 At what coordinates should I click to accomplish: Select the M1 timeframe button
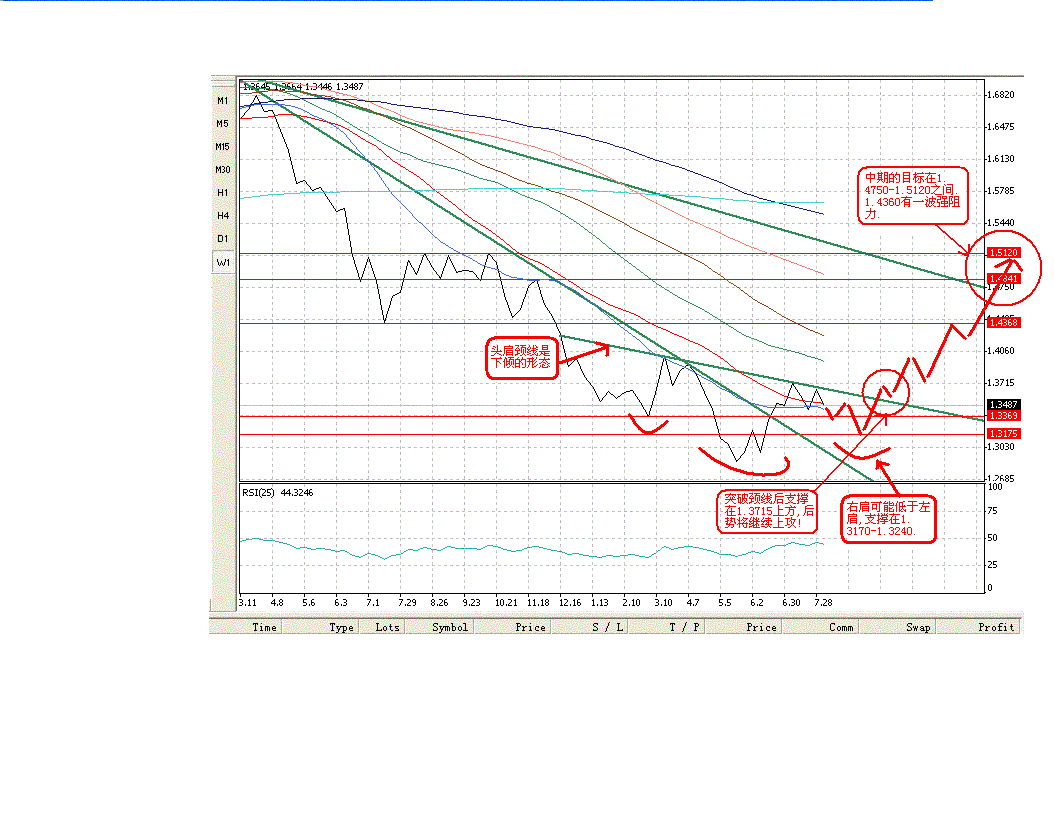pos(222,101)
